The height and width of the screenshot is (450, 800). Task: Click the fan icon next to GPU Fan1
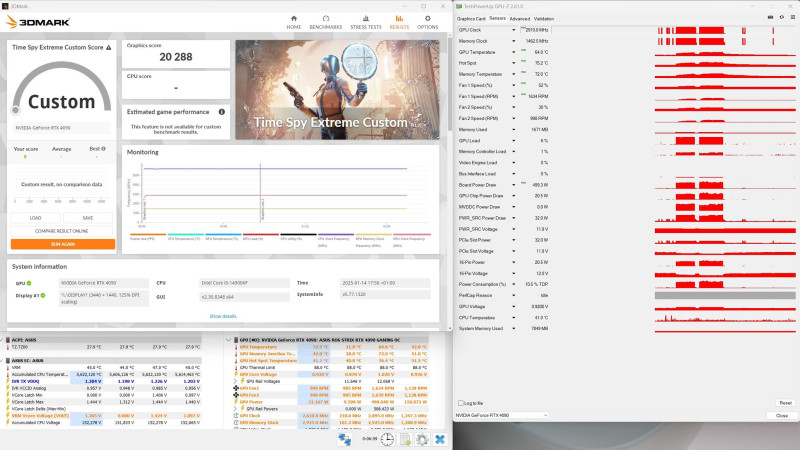coord(236,388)
